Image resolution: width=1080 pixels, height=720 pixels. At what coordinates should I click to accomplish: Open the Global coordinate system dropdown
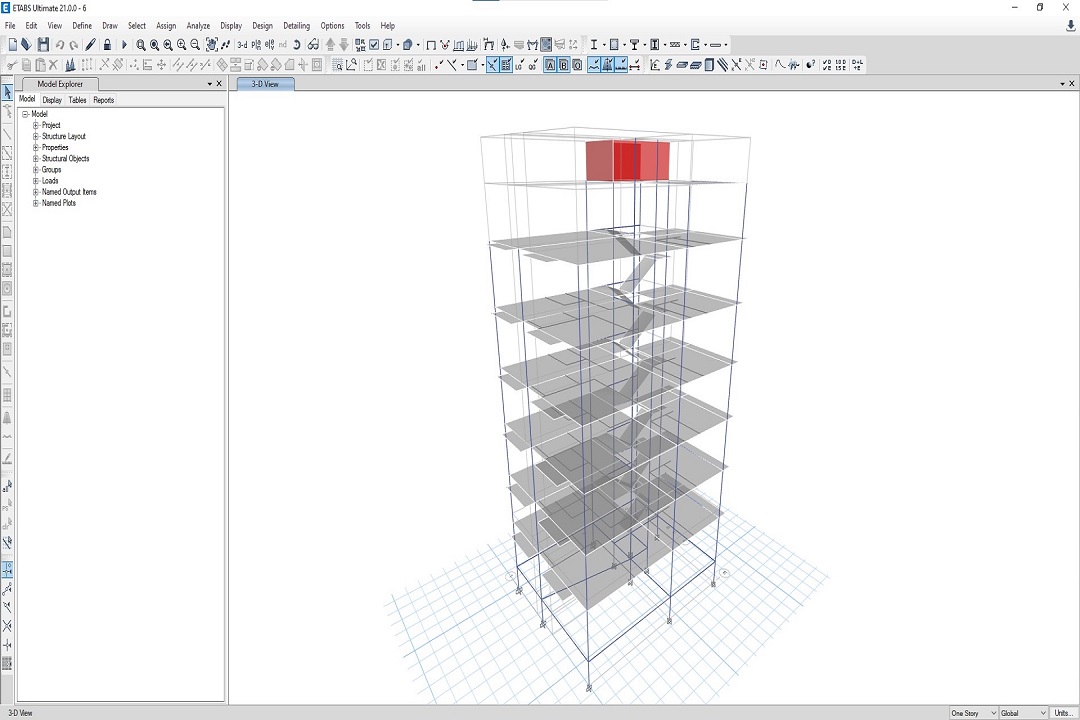click(x=1022, y=713)
